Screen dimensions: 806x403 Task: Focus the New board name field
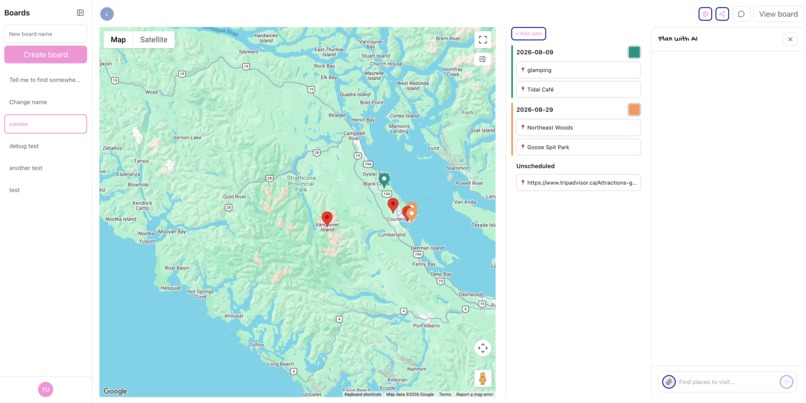[x=46, y=34]
